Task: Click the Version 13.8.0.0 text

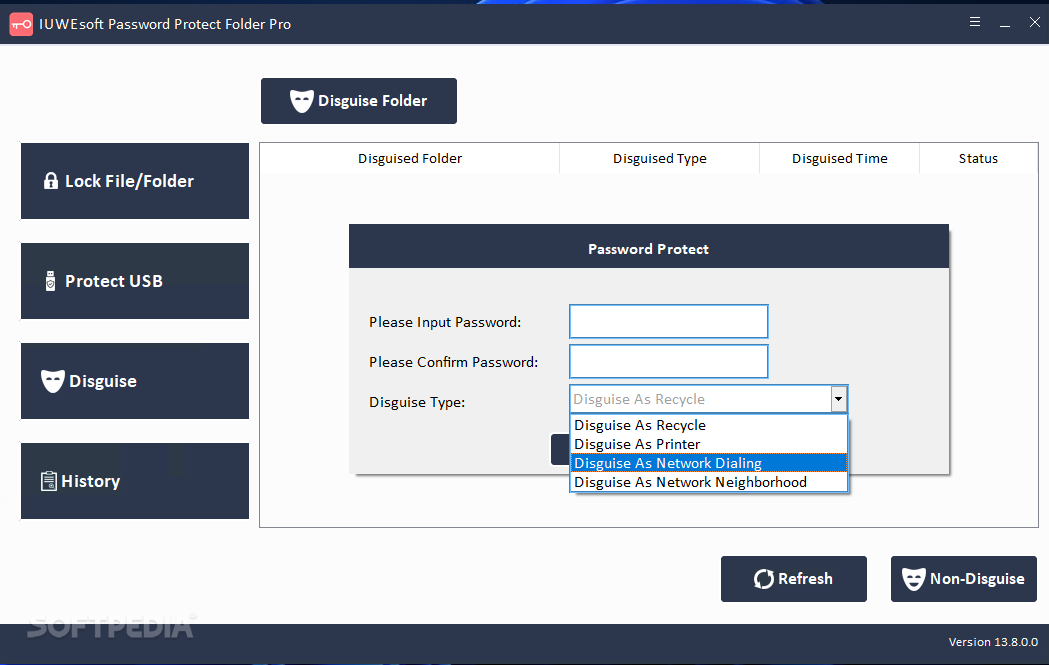Action: click(x=993, y=642)
